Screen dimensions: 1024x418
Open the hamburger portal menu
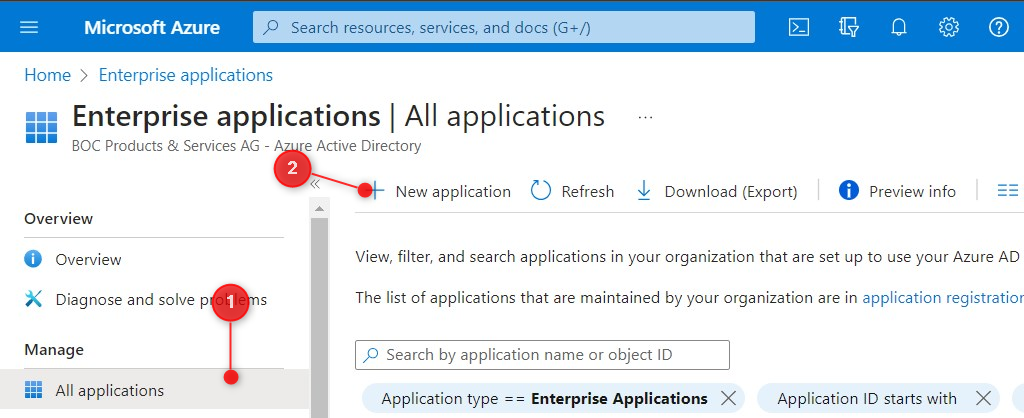coord(29,27)
